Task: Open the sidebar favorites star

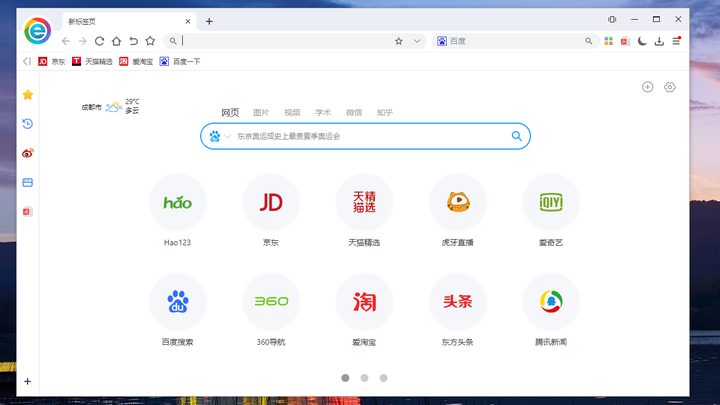Action: tap(28, 95)
